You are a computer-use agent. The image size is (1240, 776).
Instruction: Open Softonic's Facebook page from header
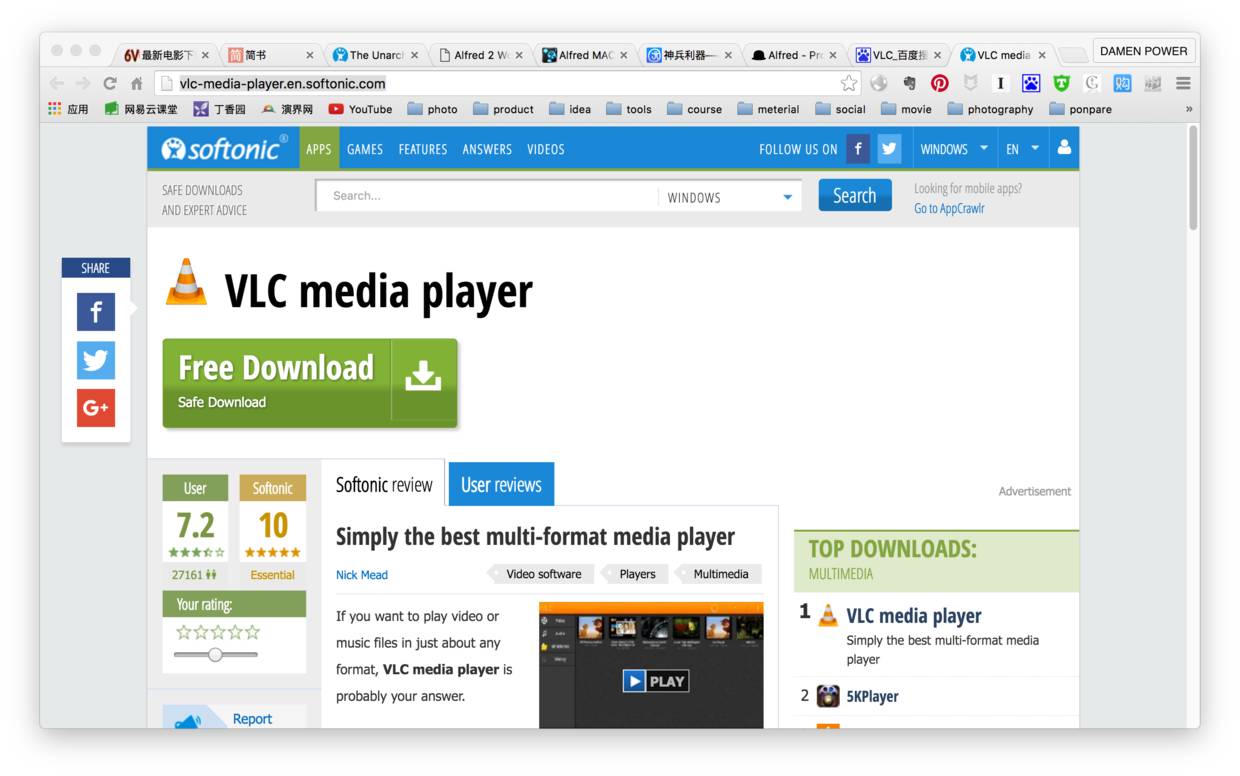857,149
